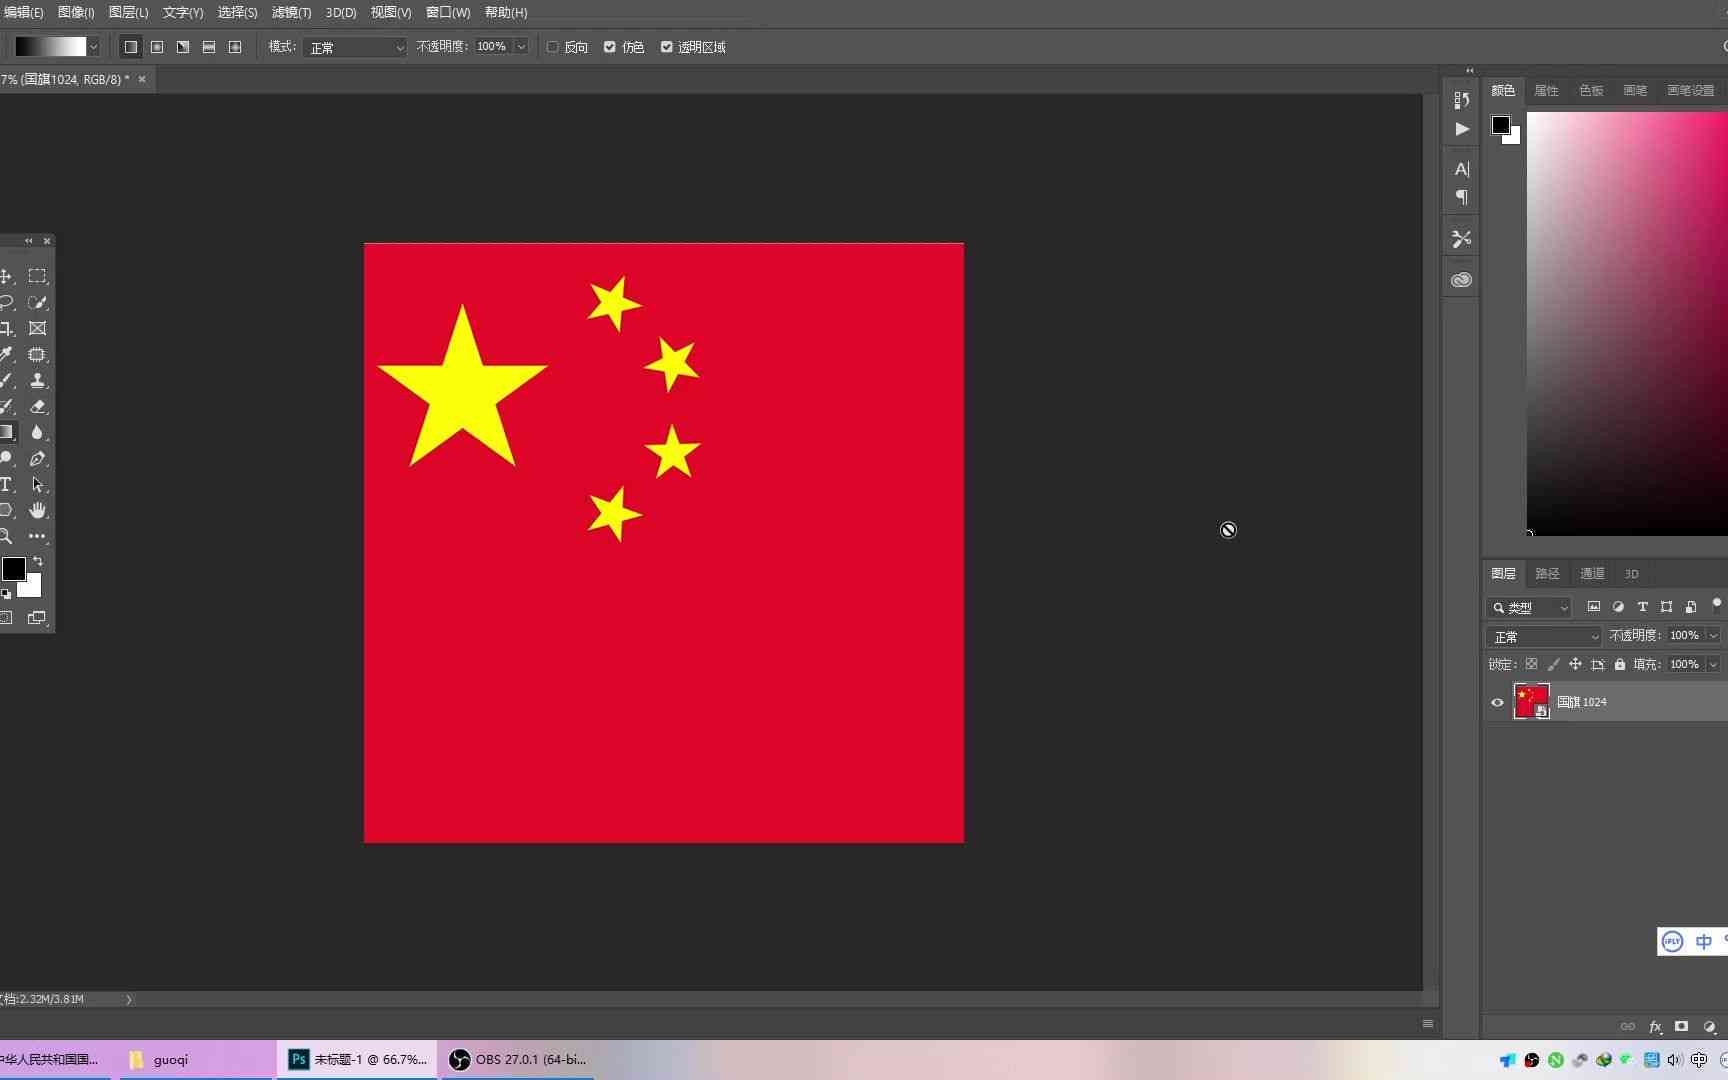
Task: Select the Hand tool
Action: coord(38,510)
